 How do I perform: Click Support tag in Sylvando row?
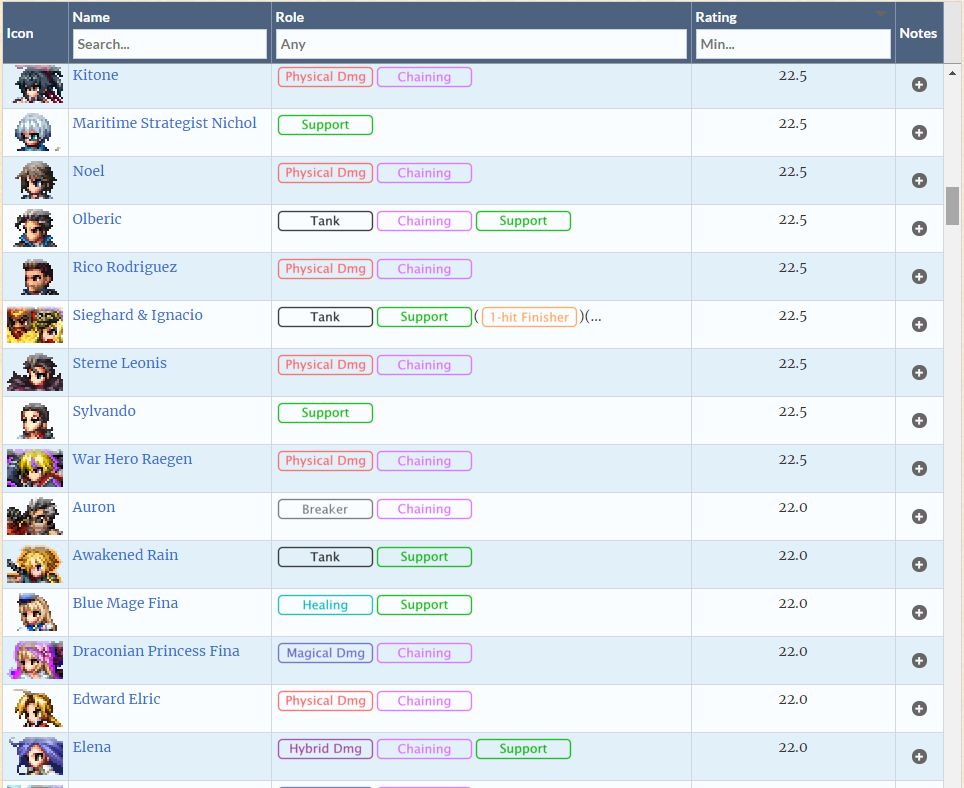(x=325, y=413)
